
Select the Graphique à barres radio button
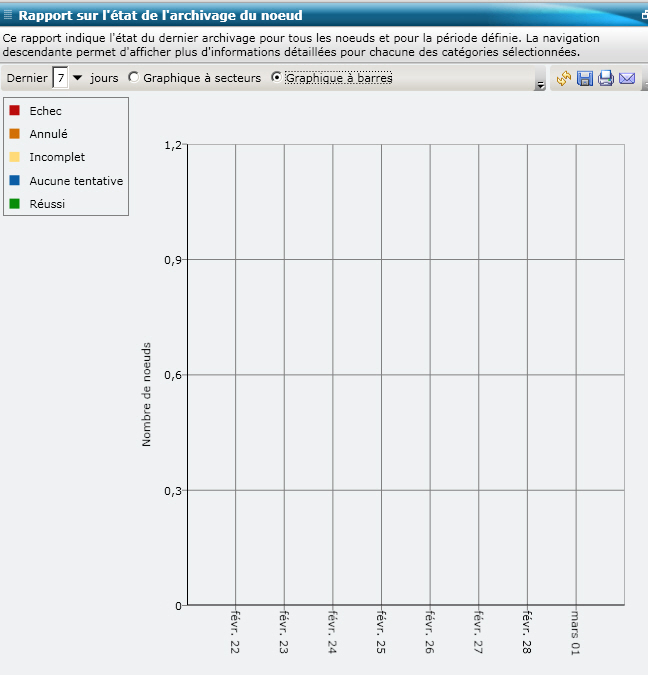tap(276, 77)
